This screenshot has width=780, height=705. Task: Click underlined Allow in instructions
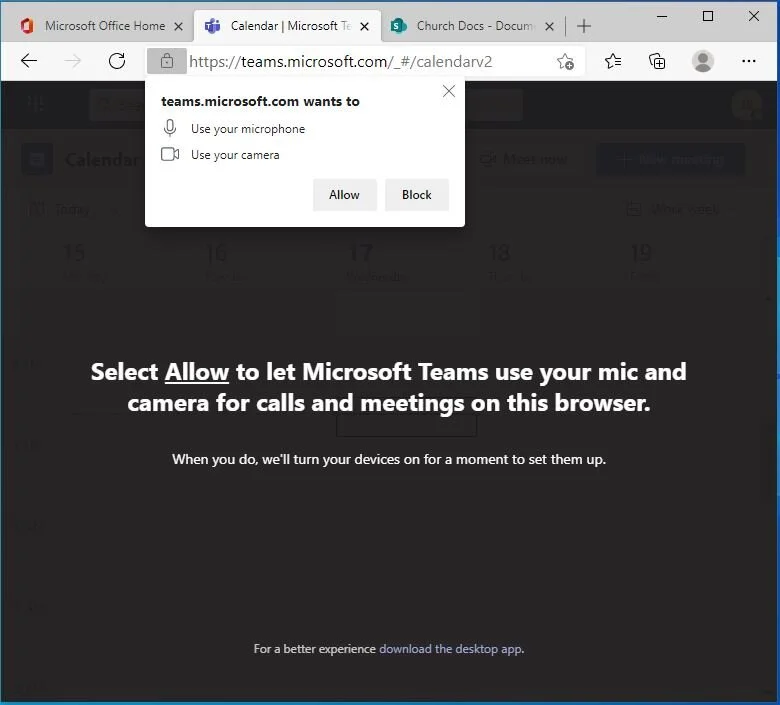[196, 372]
